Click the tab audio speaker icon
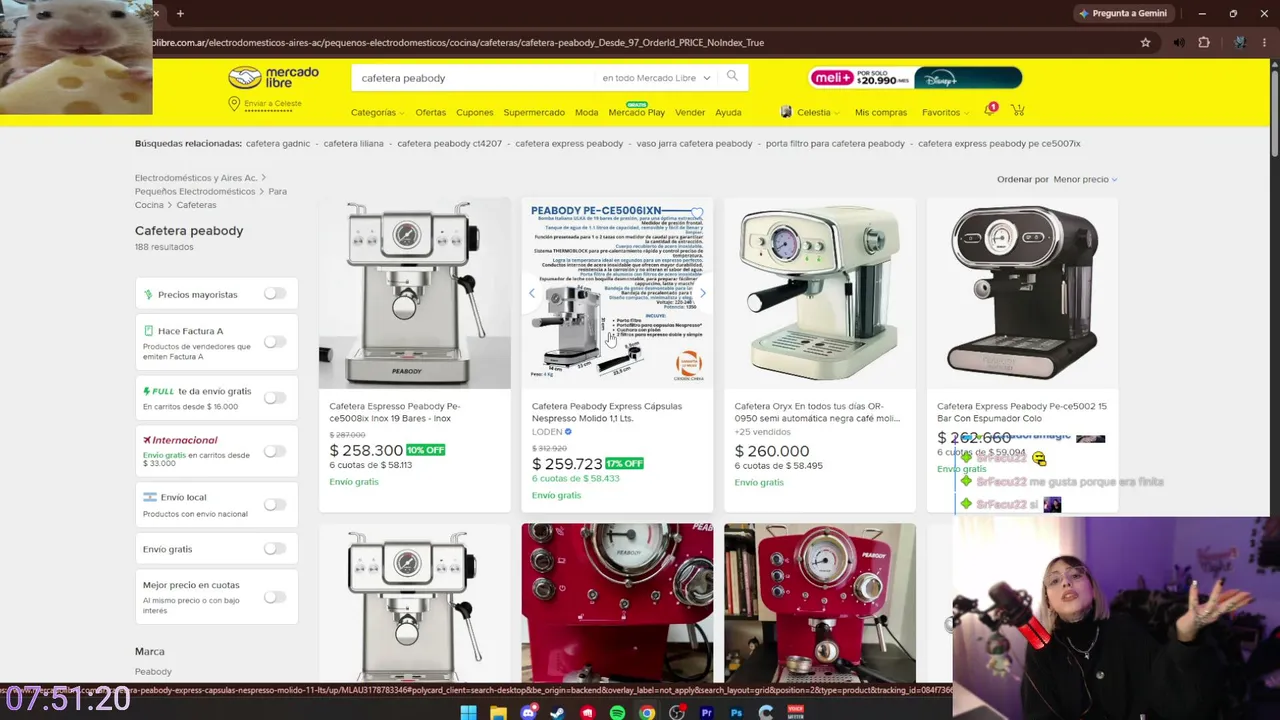This screenshot has width=1280, height=720. (1178, 42)
